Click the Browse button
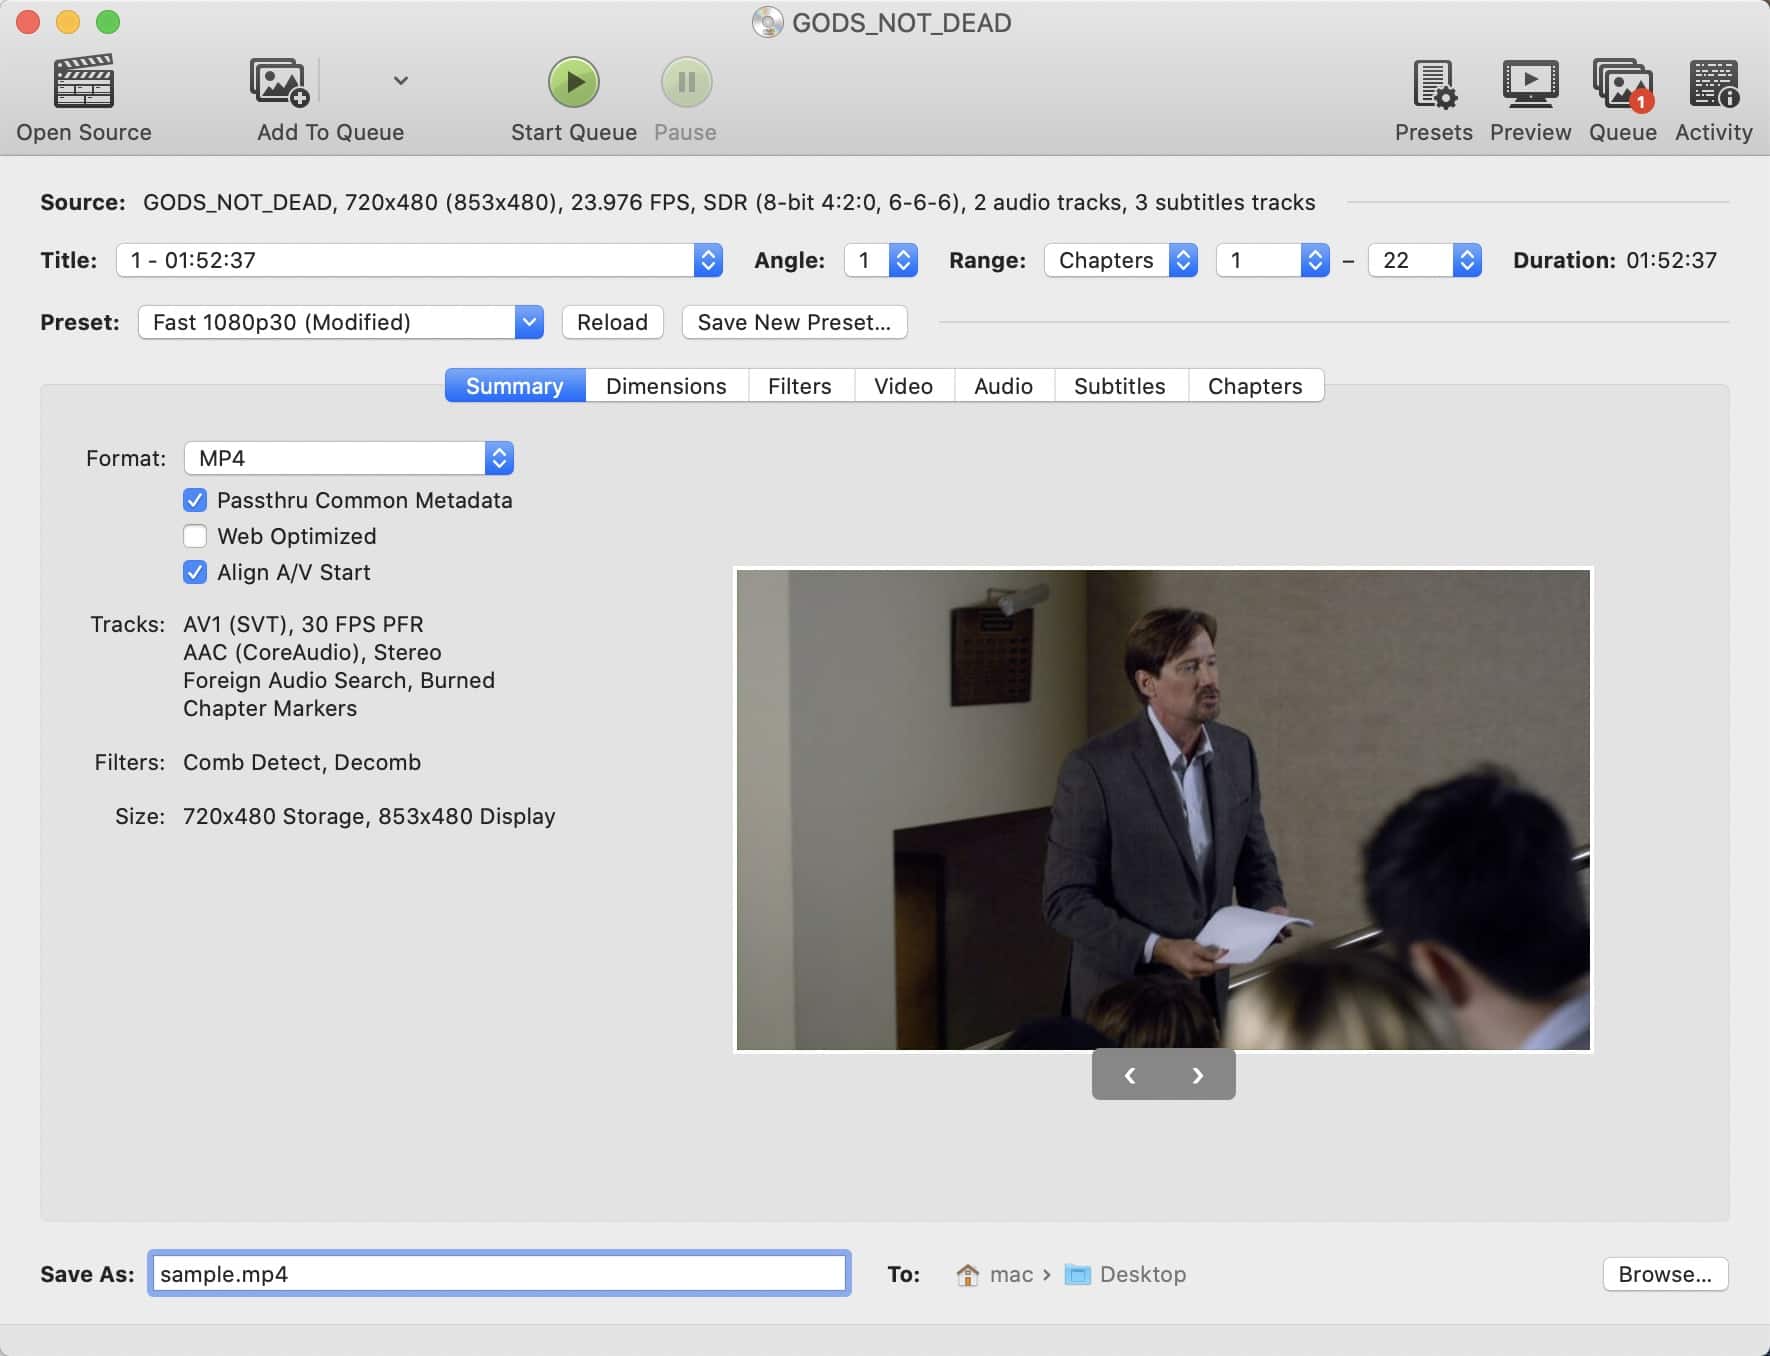 (1664, 1274)
